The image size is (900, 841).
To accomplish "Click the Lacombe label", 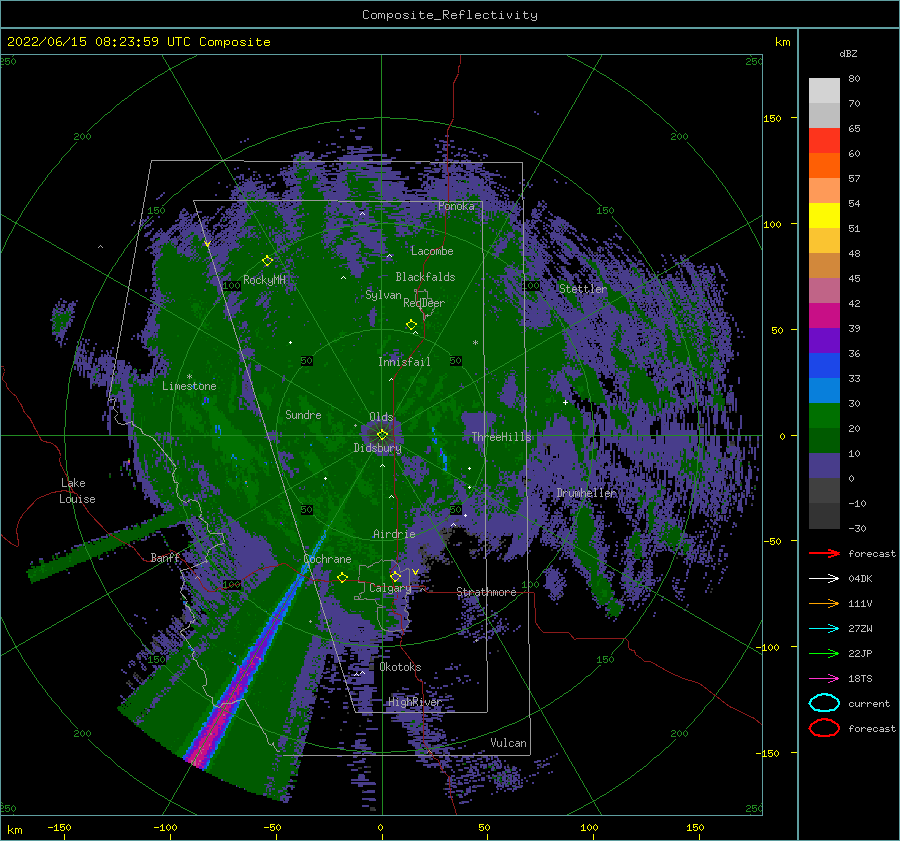I will coord(432,251).
